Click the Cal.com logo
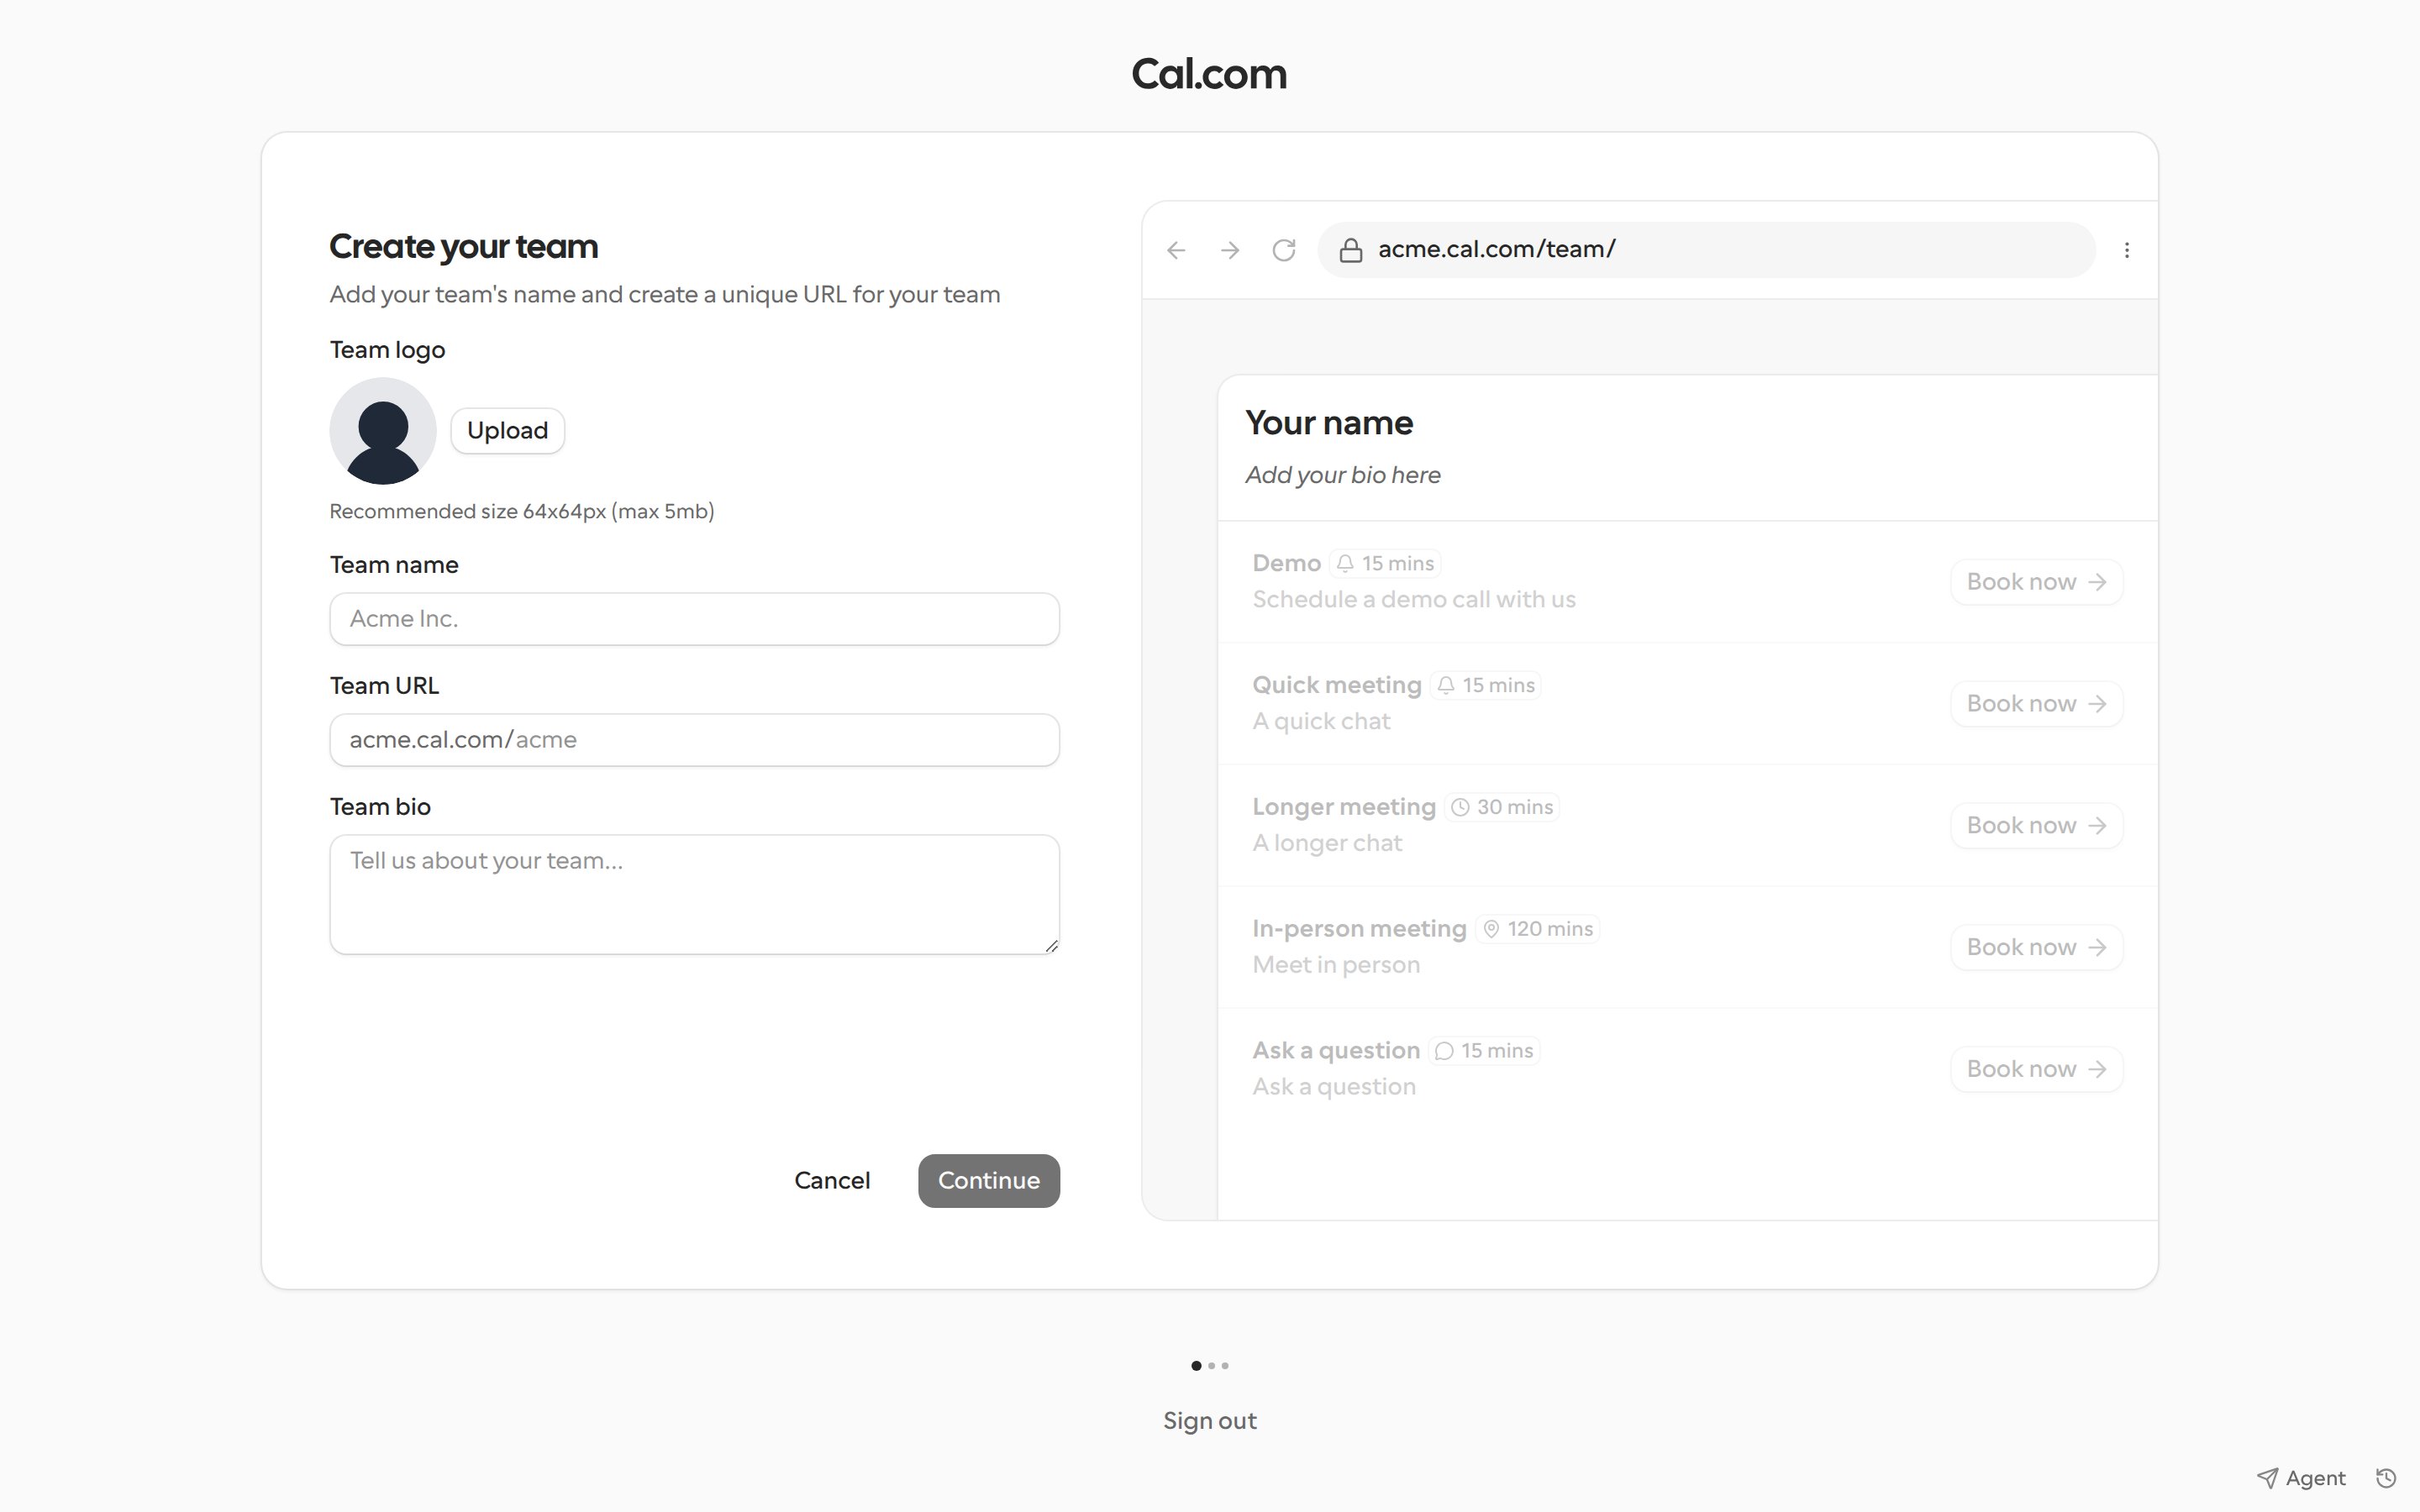2420x1512 pixels. 1210,74
